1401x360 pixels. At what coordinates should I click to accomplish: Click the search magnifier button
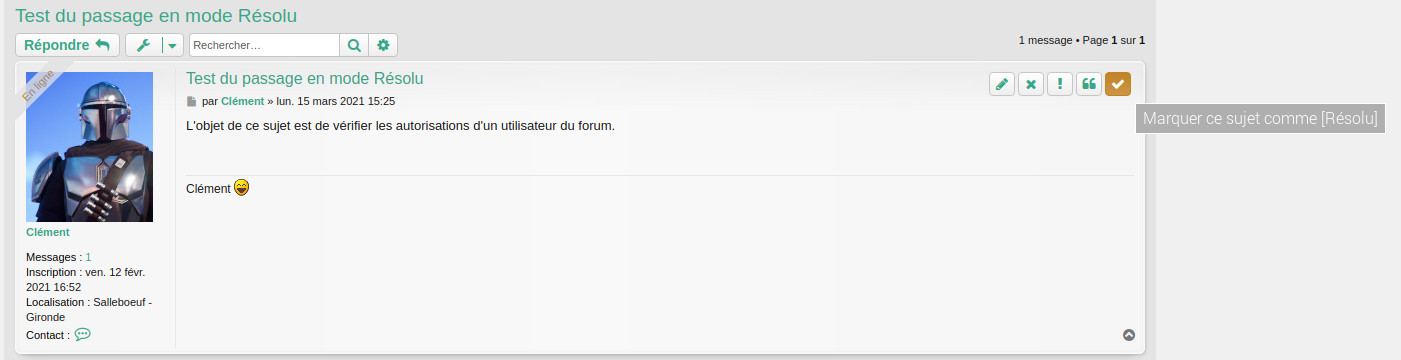354,45
